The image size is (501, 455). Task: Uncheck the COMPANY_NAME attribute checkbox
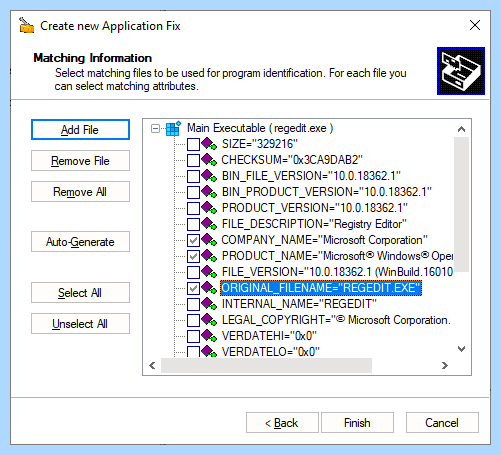[193, 240]
